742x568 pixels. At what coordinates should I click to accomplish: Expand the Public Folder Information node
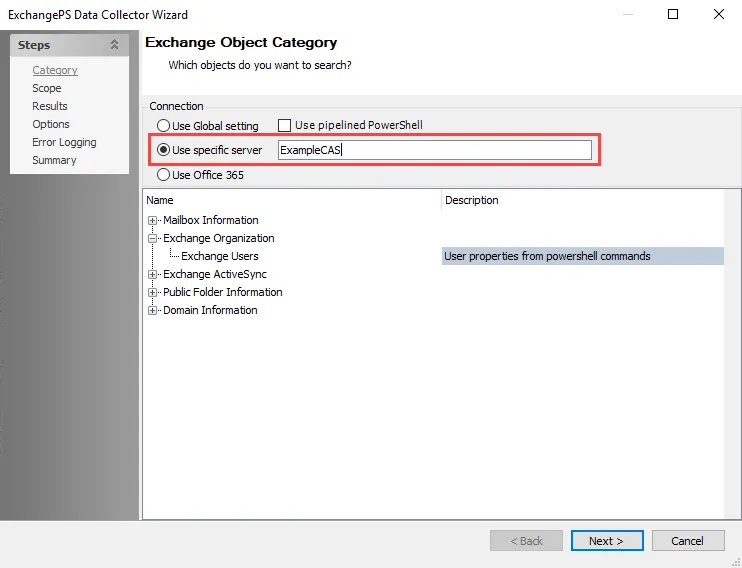pyautogui.click(x=152, y=293)
